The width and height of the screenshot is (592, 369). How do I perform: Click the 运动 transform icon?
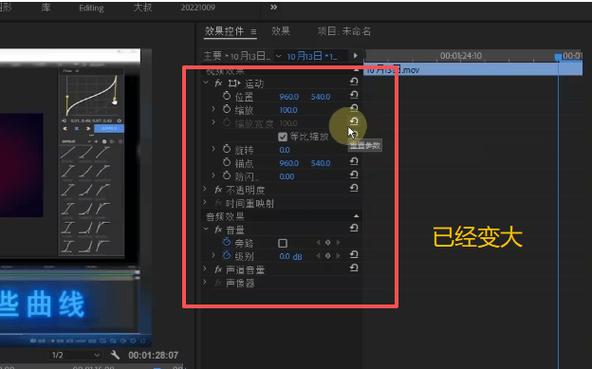234,83
